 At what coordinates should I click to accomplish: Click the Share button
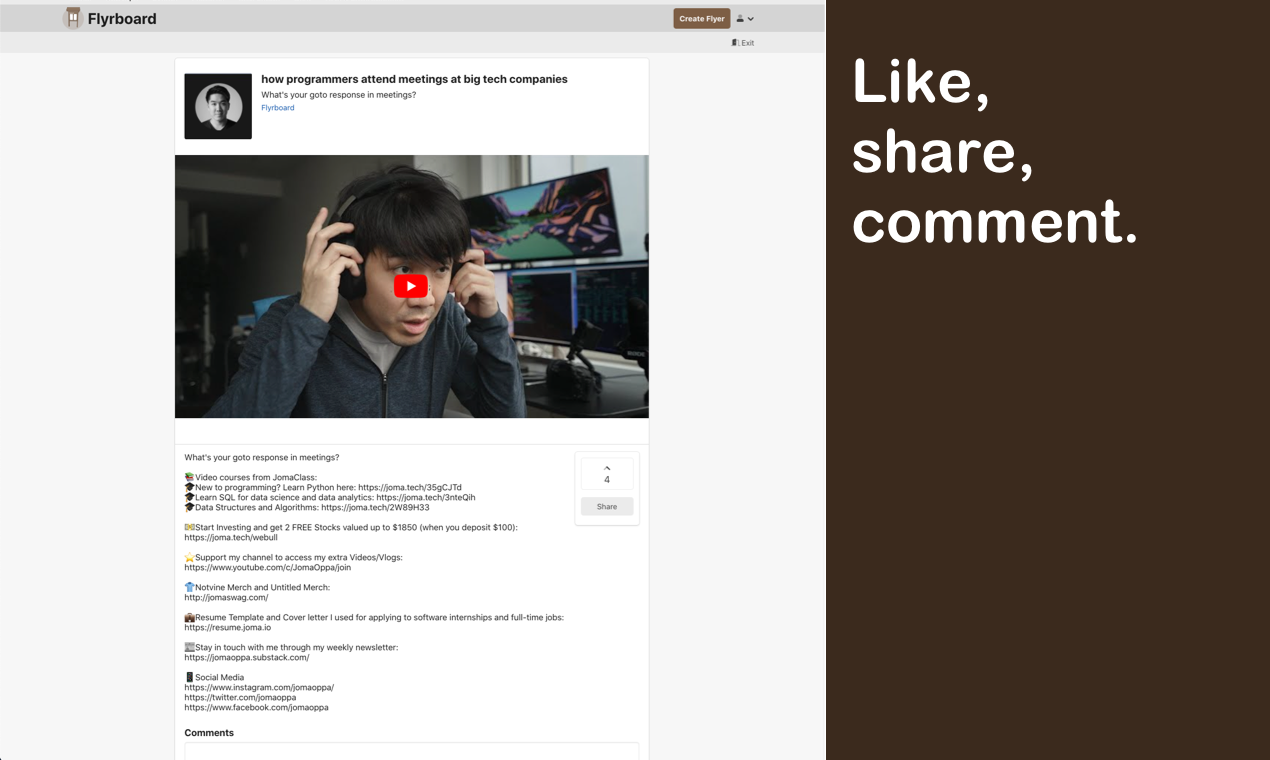[607, 506]
